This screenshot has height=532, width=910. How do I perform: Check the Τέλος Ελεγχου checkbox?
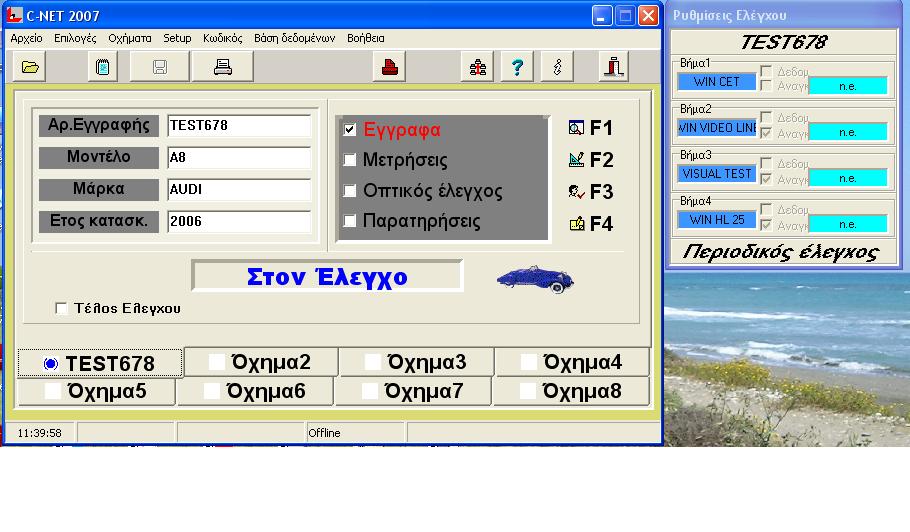[x=61, y=308]
